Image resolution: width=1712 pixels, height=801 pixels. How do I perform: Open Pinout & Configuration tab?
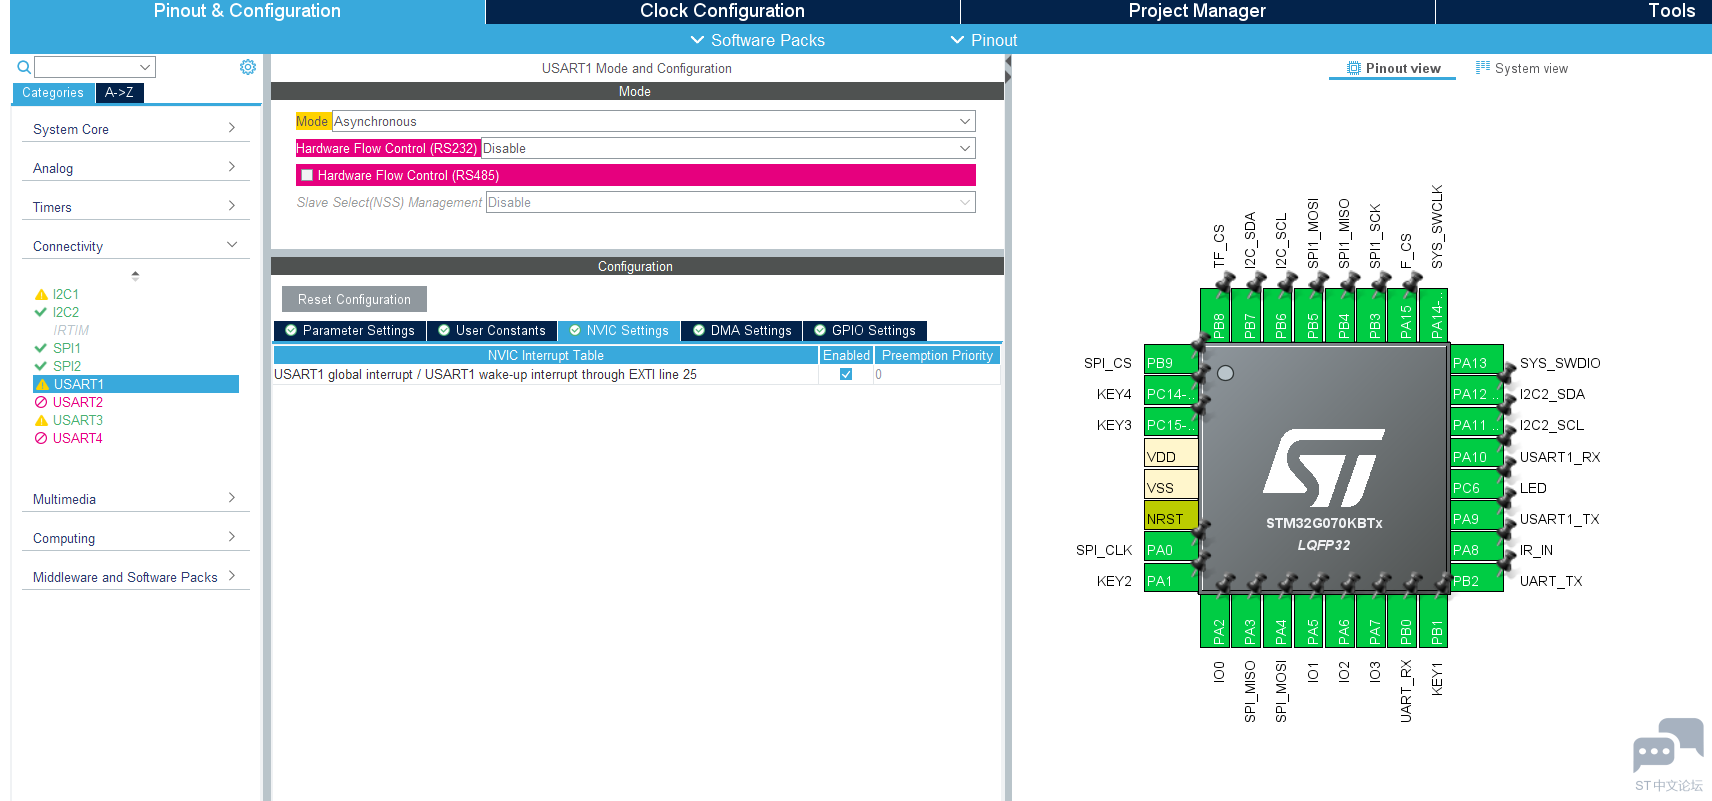tap(247, 11)
